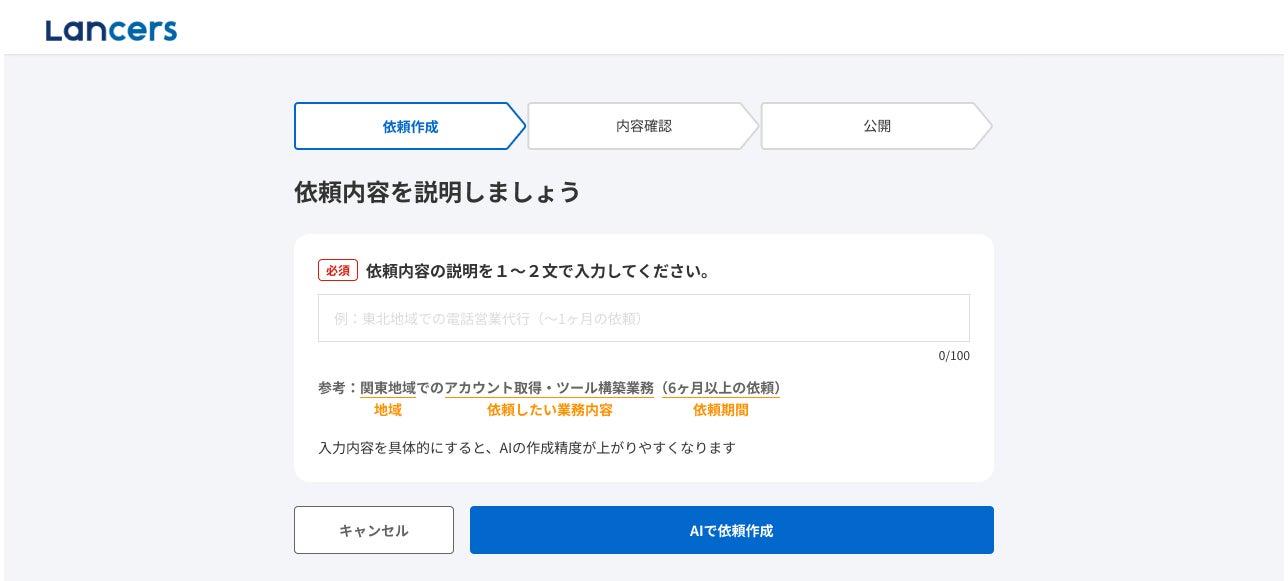Click the 0/100 character counter
Screen dimensions: 1288x581
click(x=953, y=356)
